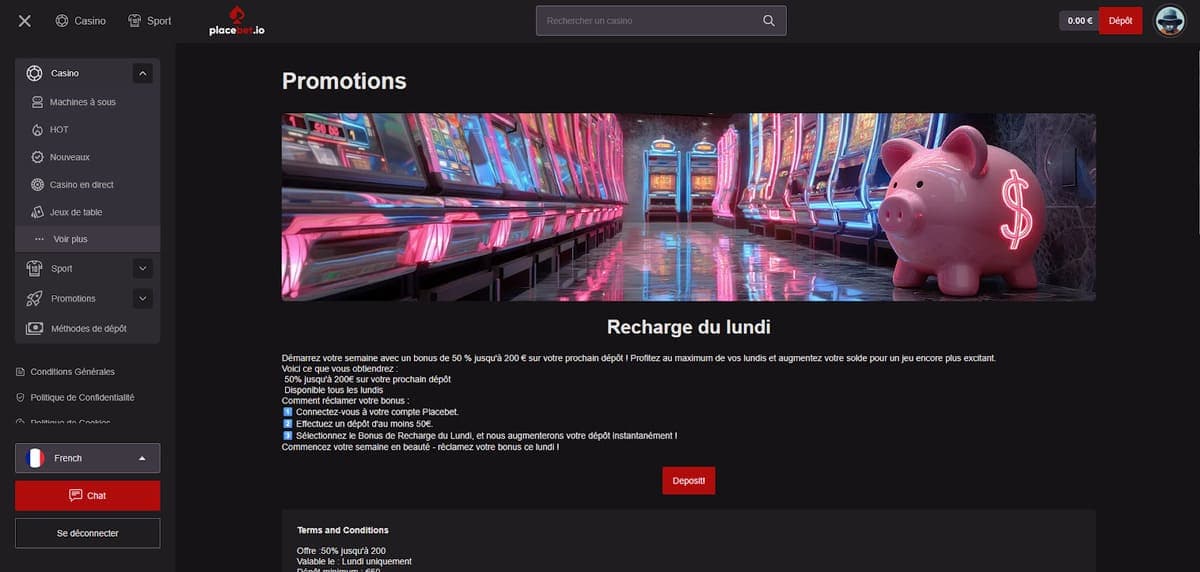View the 0.00 € balance

coord(1079,21)
